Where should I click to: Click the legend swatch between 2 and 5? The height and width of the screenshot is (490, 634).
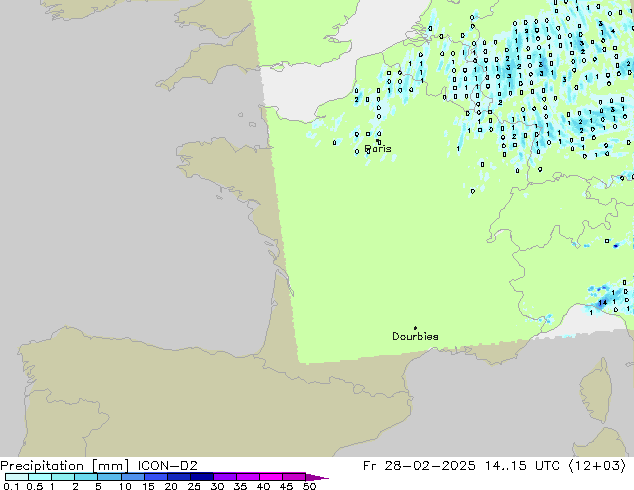click(x=86, y=477)
